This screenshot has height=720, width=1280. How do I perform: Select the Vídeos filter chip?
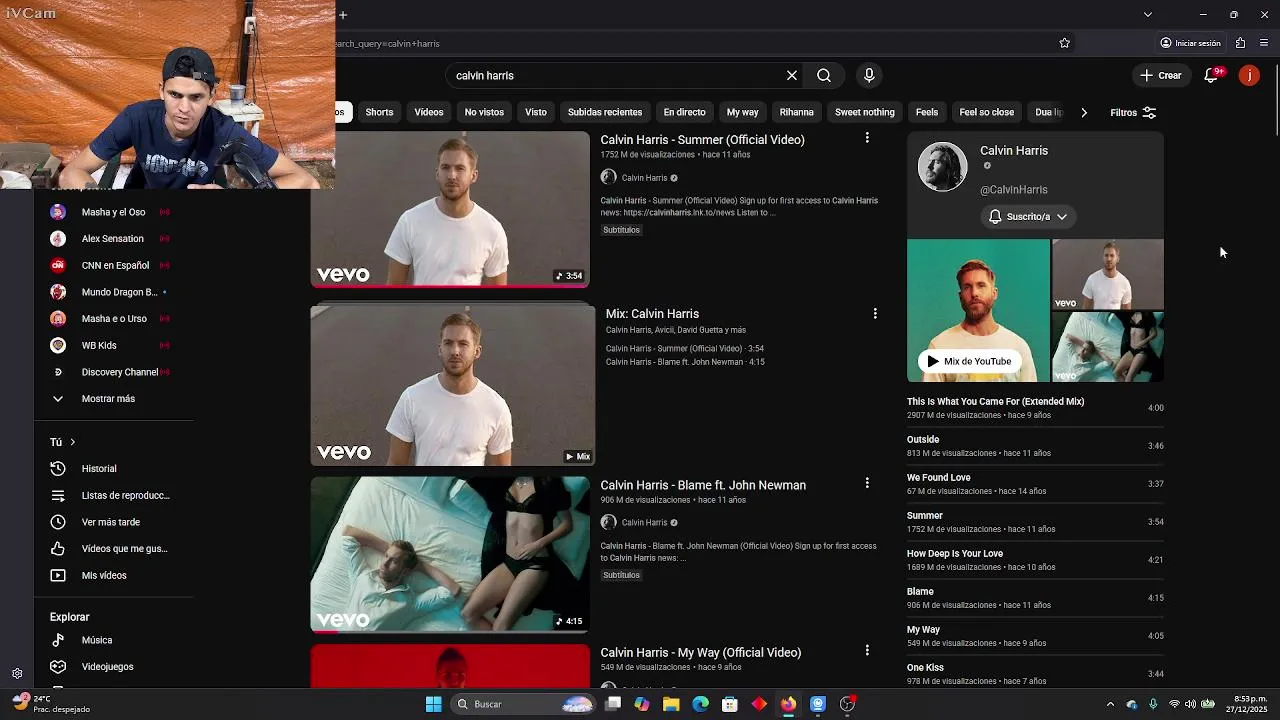coord(429,112)
